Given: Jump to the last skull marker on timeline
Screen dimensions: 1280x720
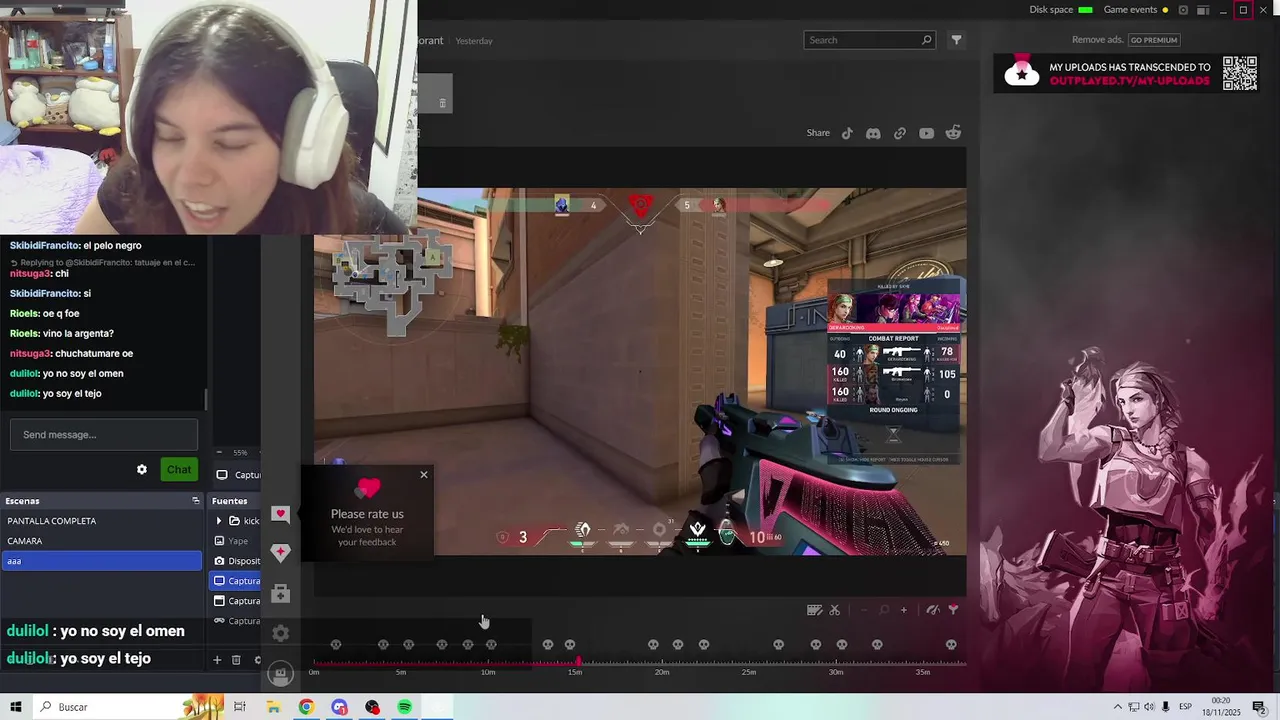Looking at the screenshot, I should [951, 645].
